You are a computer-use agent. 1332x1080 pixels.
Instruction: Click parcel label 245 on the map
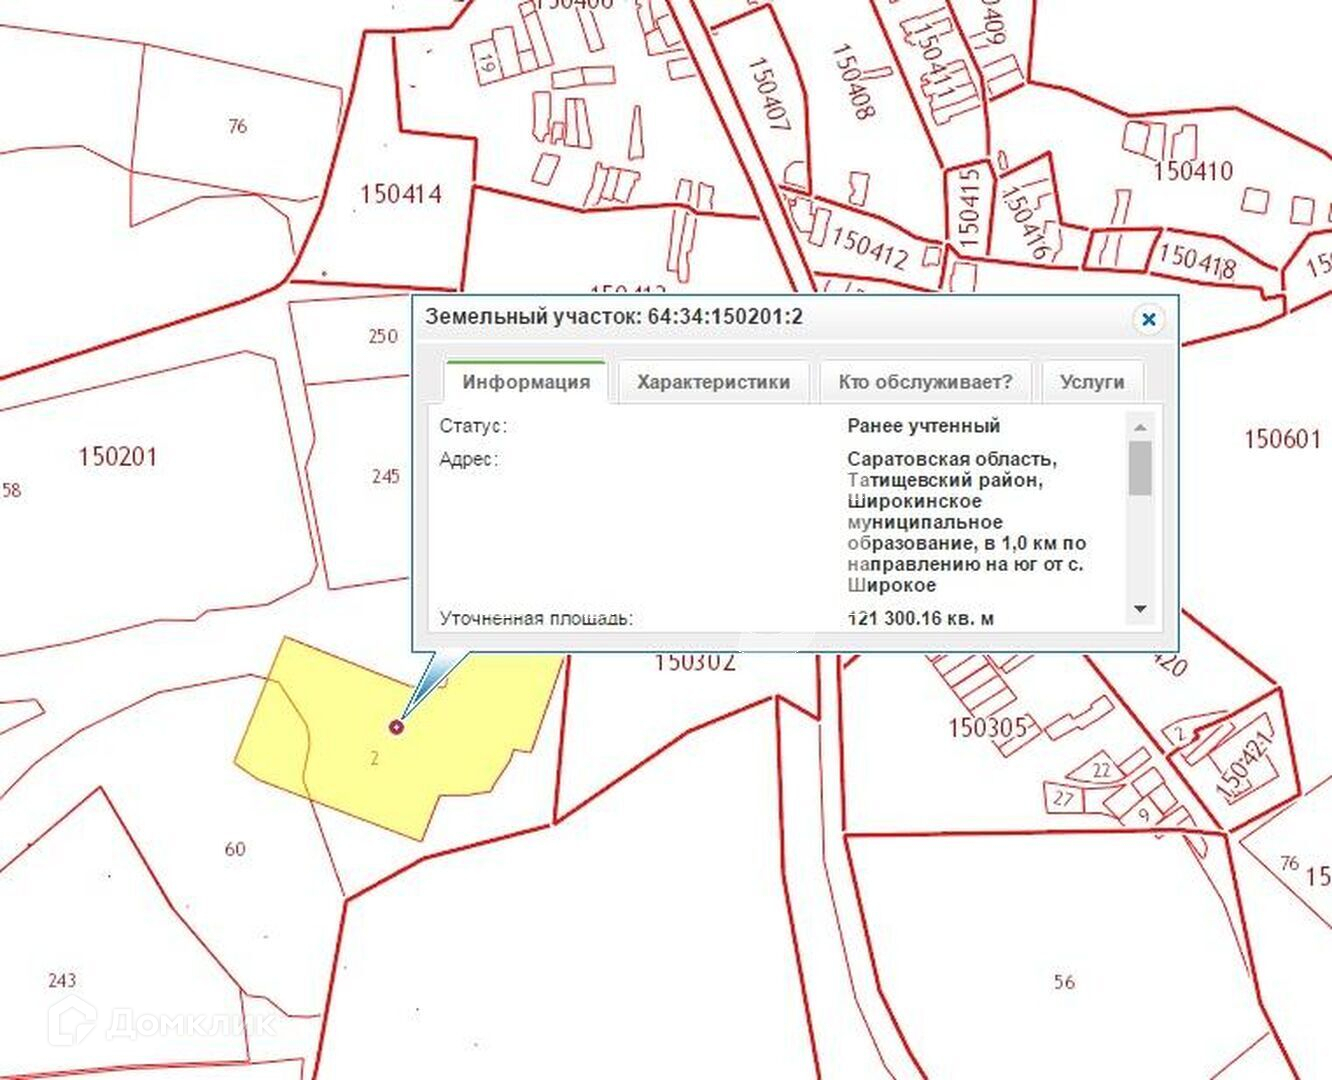click(385, 477)
